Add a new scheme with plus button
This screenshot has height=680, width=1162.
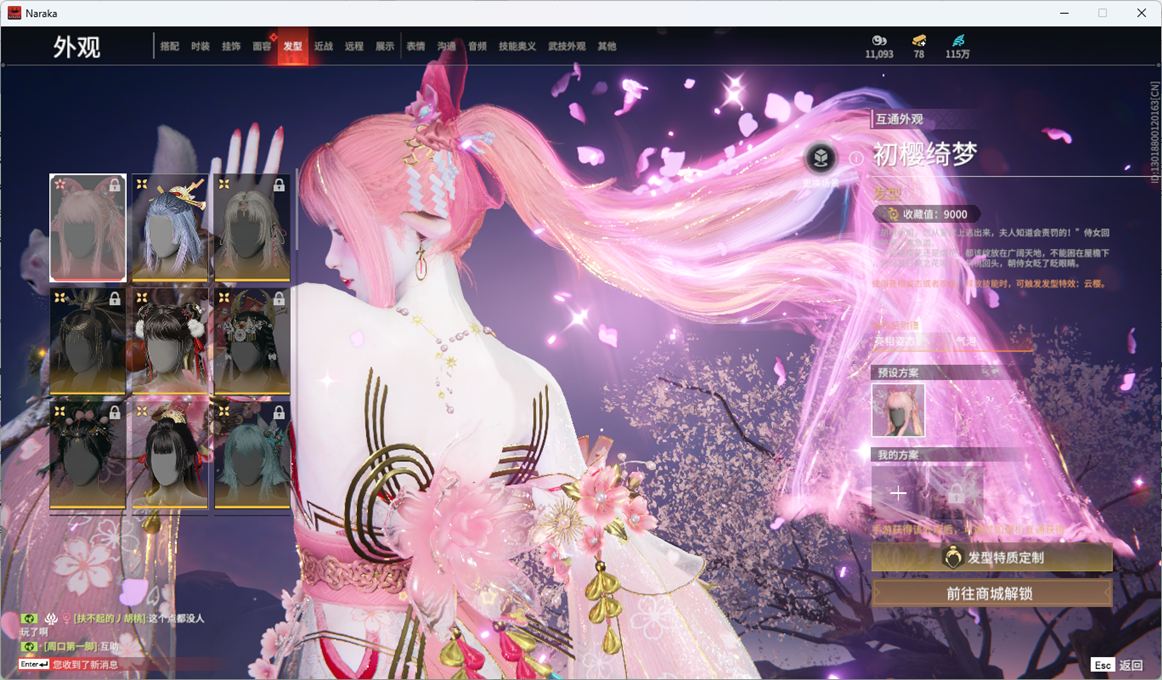point(897,493)
